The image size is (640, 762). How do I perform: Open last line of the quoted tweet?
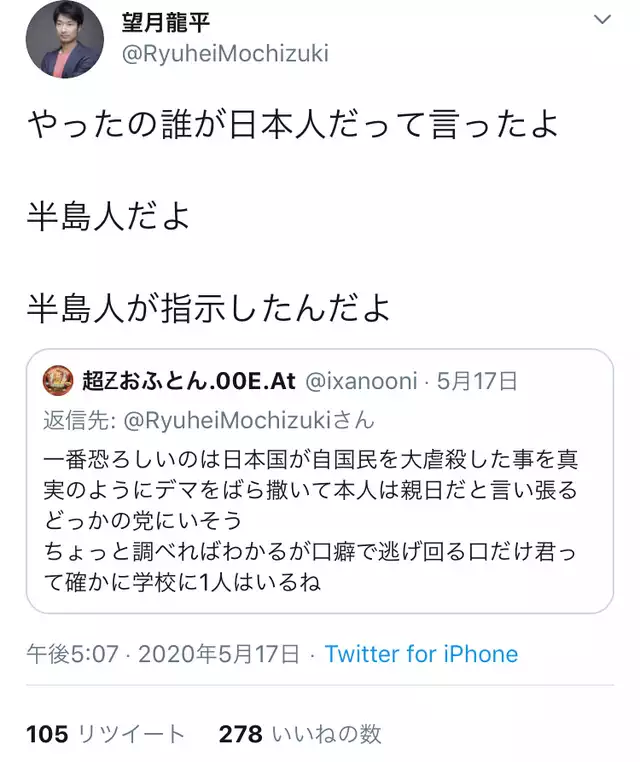tap(182, 582)
